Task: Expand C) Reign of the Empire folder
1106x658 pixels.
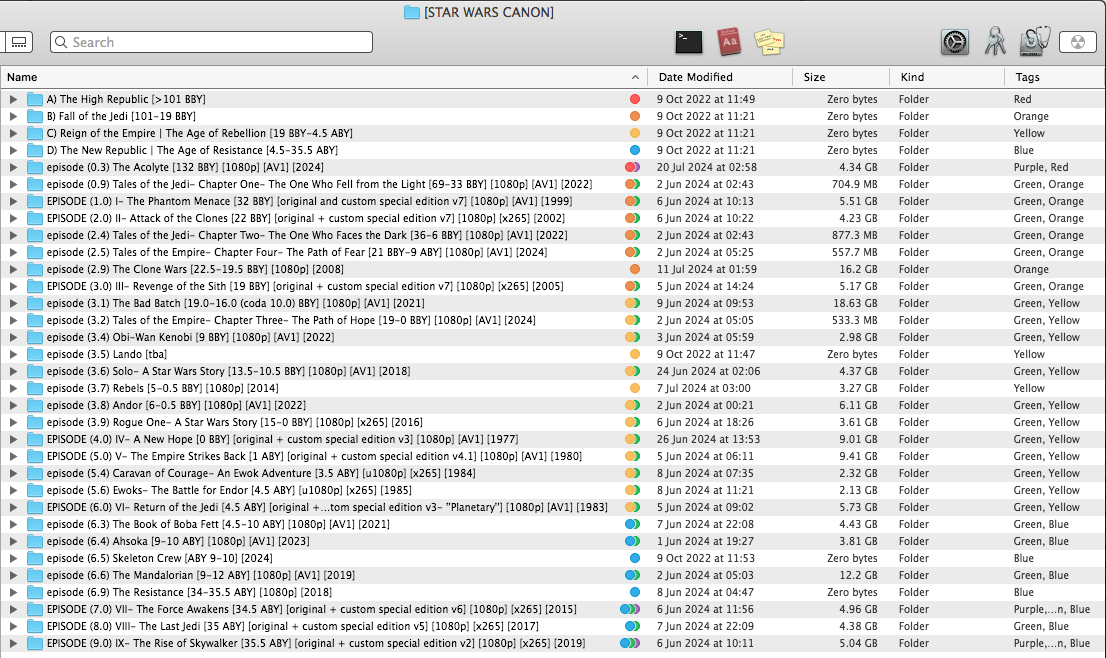Action: 13,133
